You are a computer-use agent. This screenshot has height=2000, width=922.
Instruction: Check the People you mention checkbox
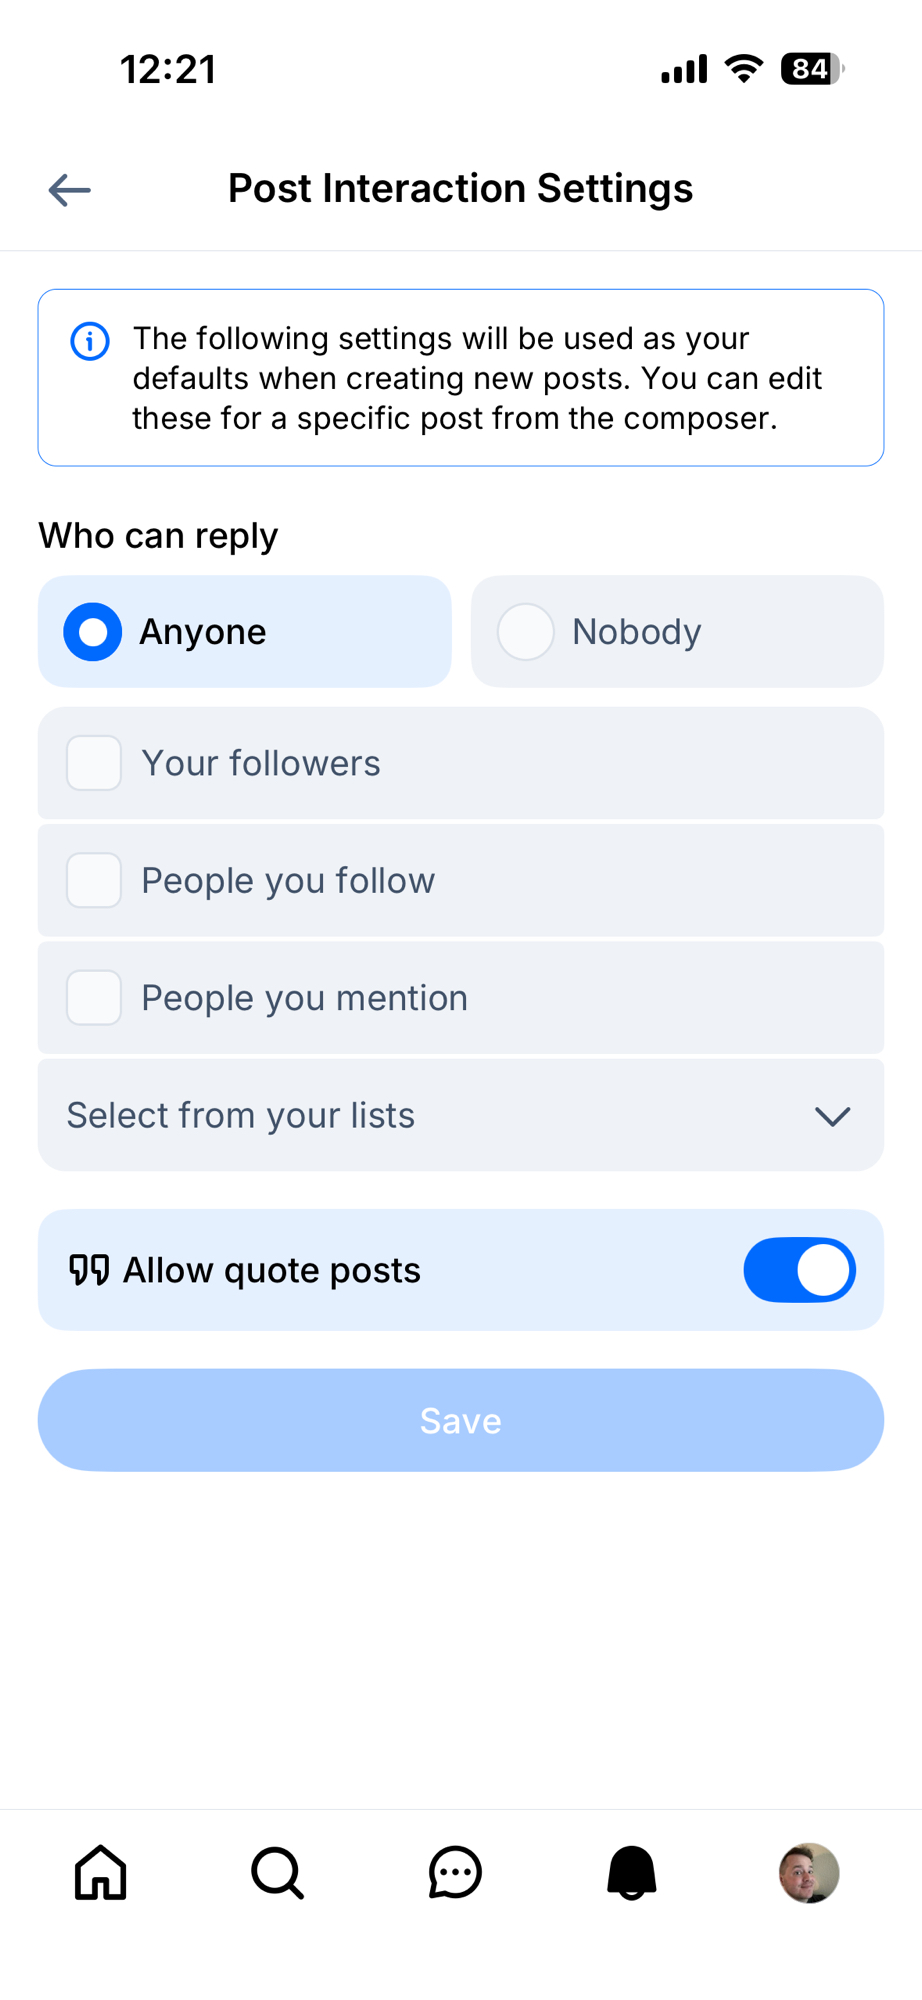click(x=94, y=997)
